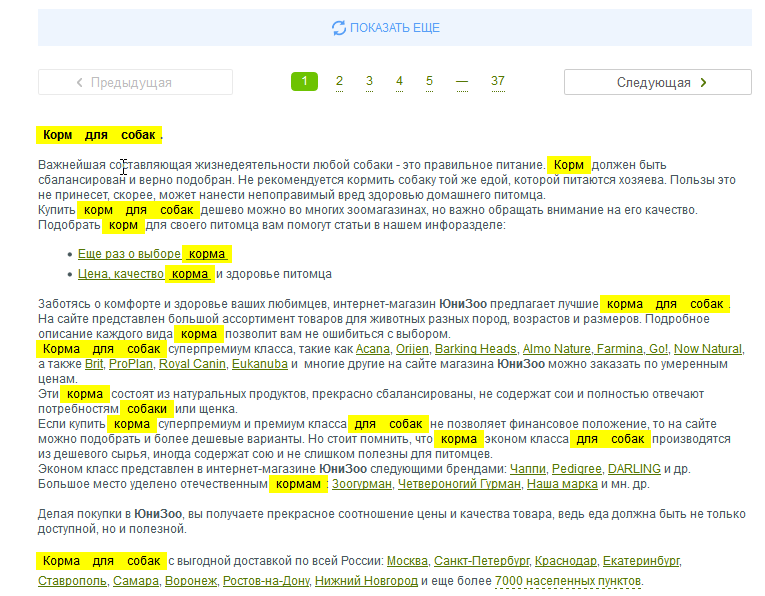
Task: Open the Воронеж delivery link
Action: (191, 581)
